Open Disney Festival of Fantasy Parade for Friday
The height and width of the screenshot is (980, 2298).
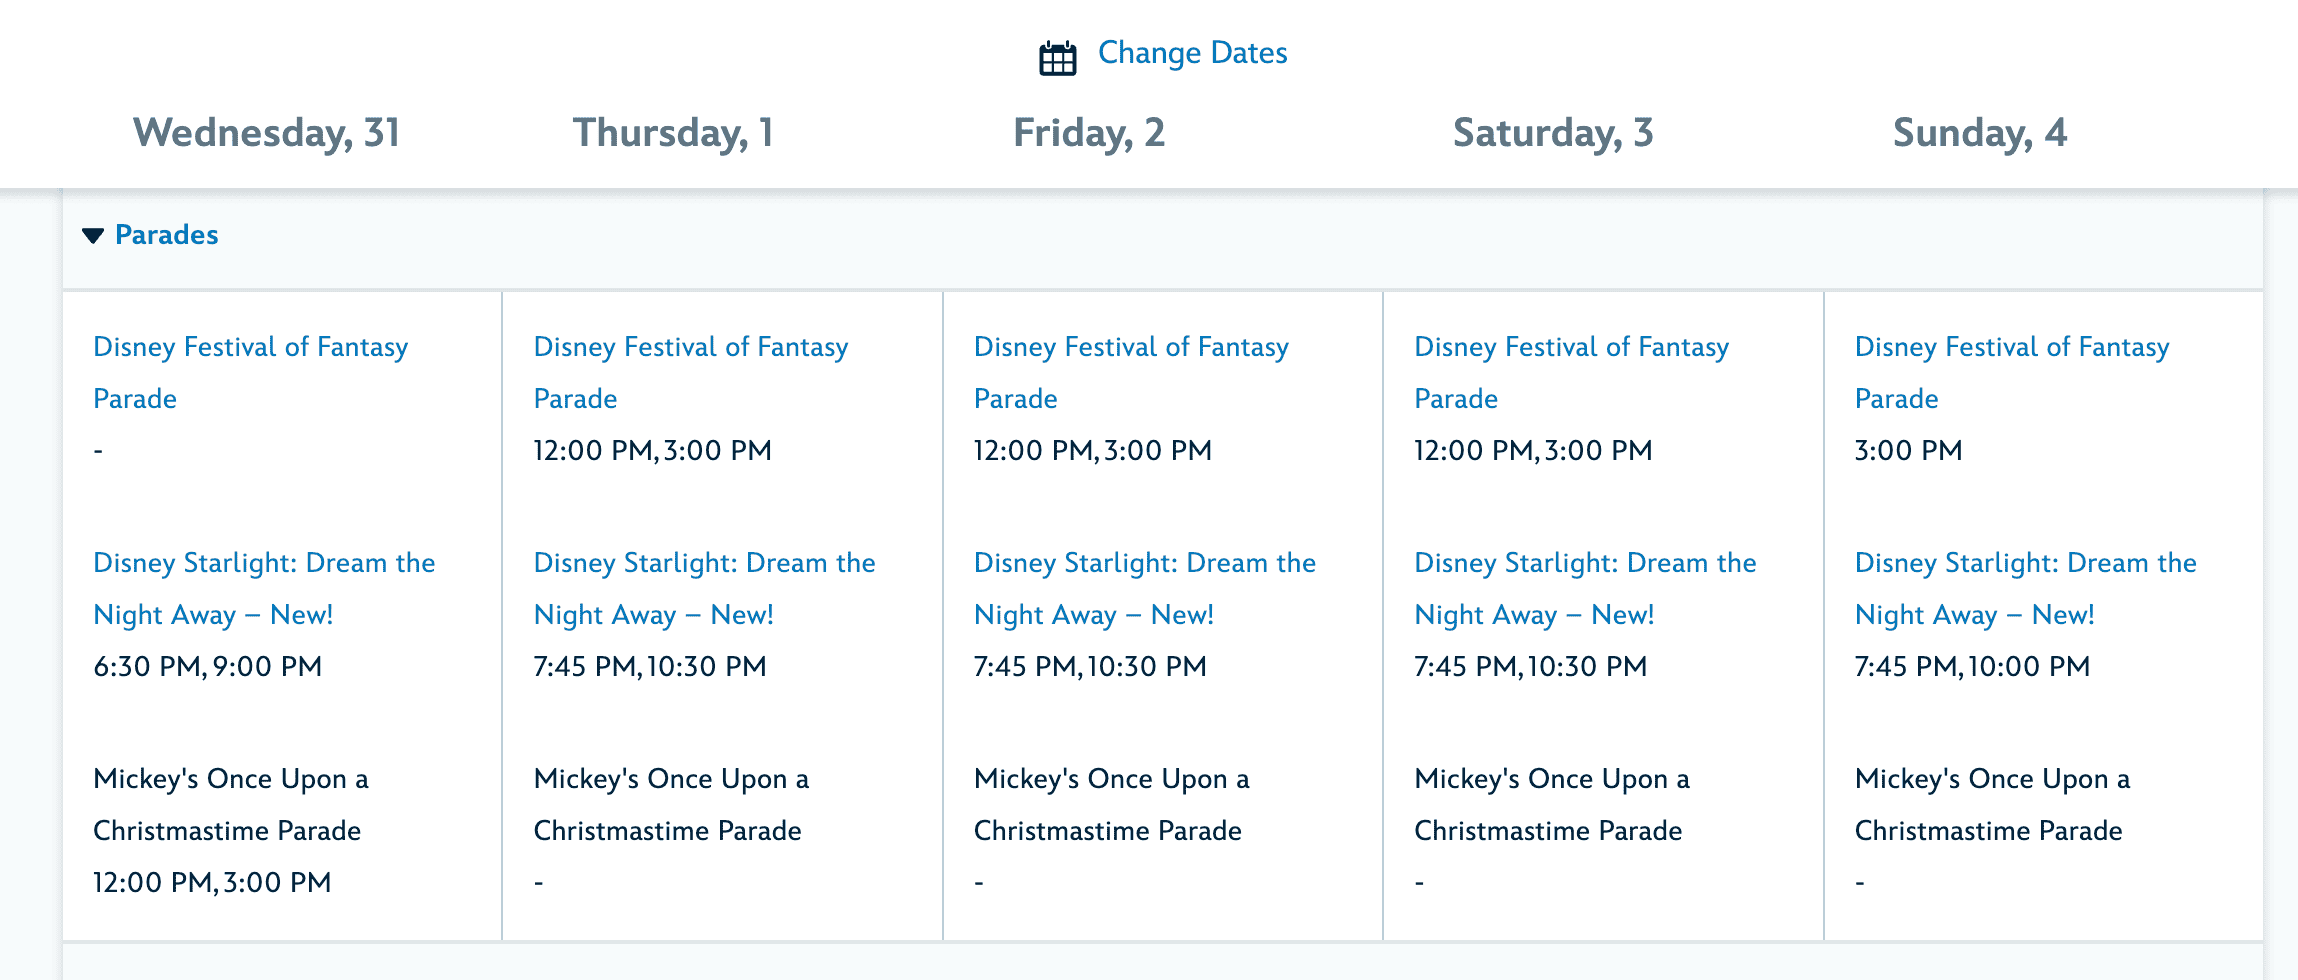[x=1130, y=372]
